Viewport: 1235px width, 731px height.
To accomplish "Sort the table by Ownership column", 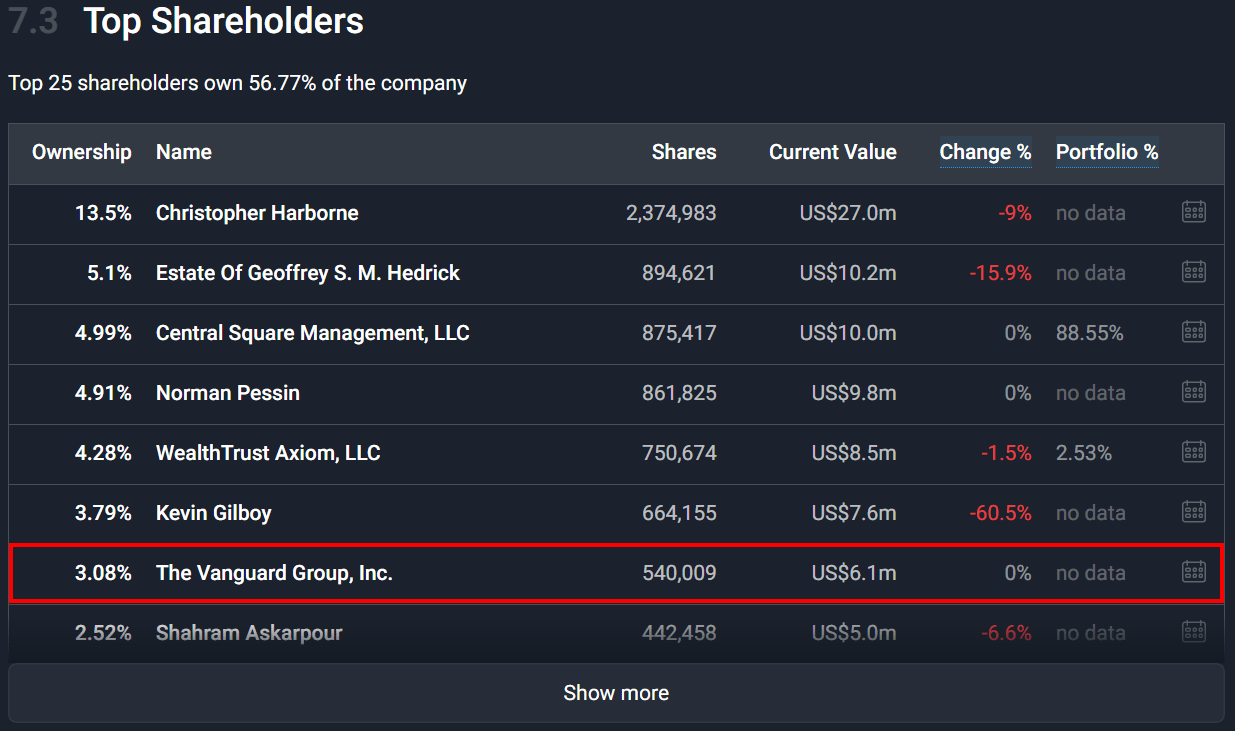I will (x=81, y=152).
